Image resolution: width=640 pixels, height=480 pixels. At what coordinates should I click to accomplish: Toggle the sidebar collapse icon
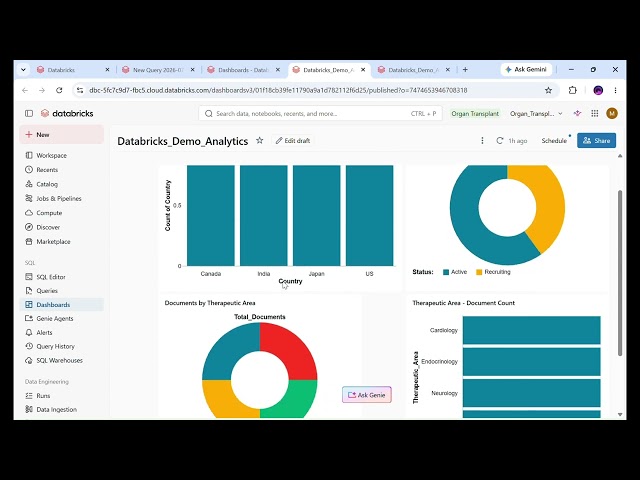click(x=29, y=113)
